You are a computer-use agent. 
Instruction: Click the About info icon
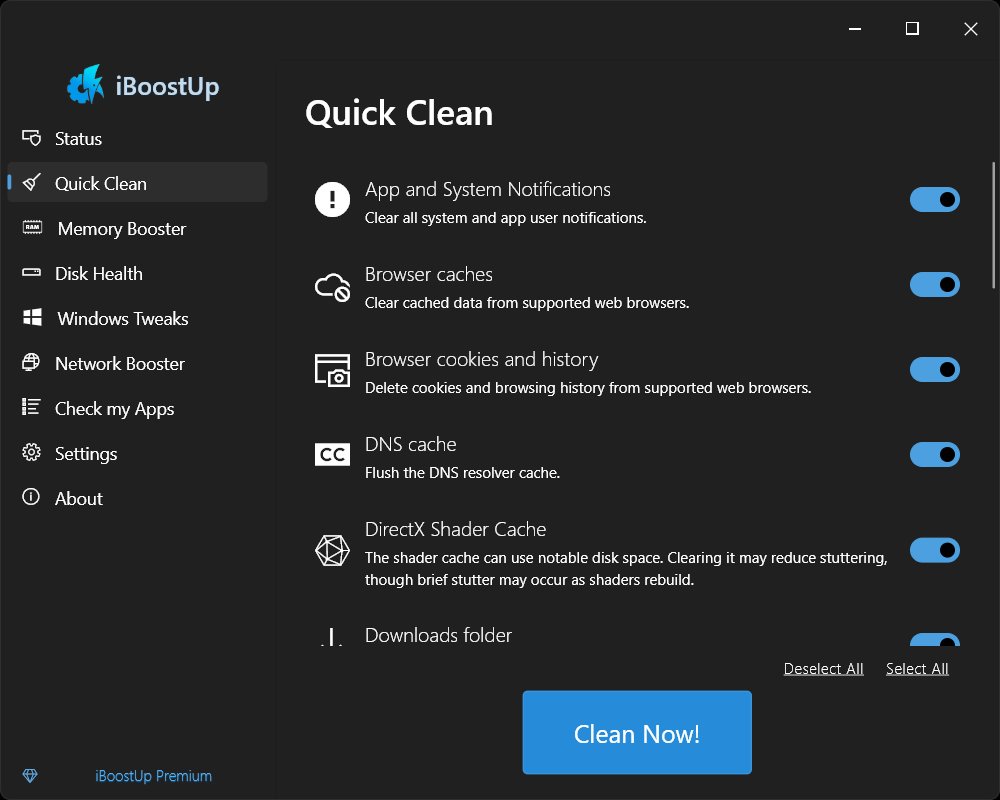point(31,497)
